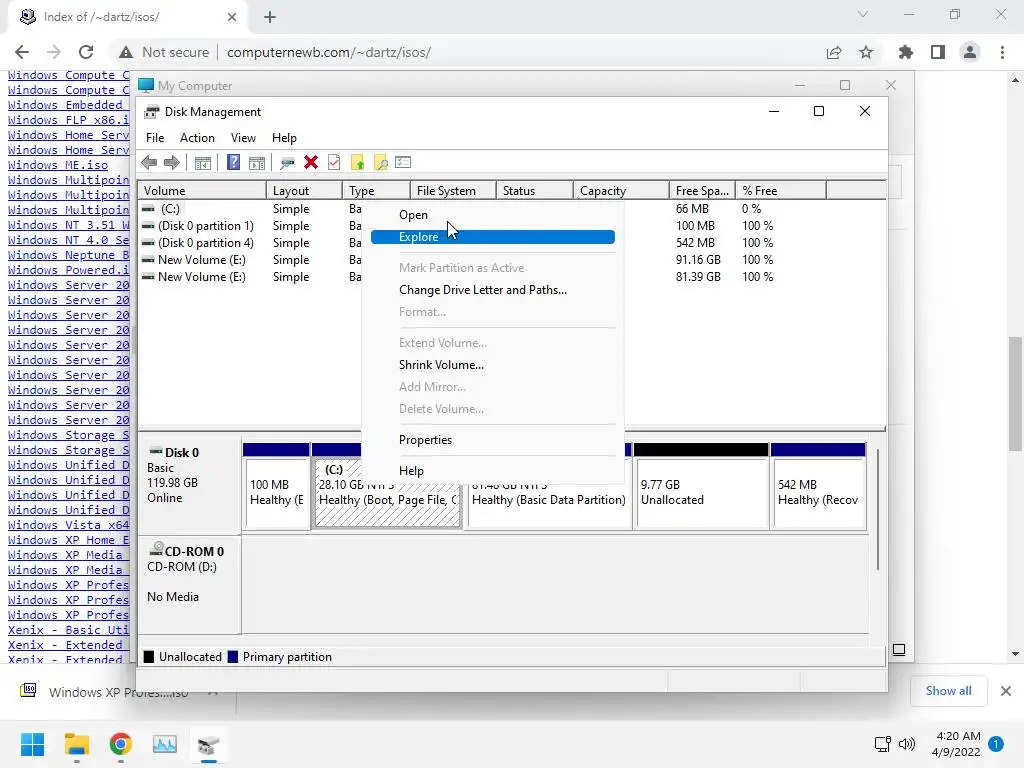The height and width of the screenshot is (768, 1024).
Task: Click the Disk 0 label panel
Action: [189, 487]
